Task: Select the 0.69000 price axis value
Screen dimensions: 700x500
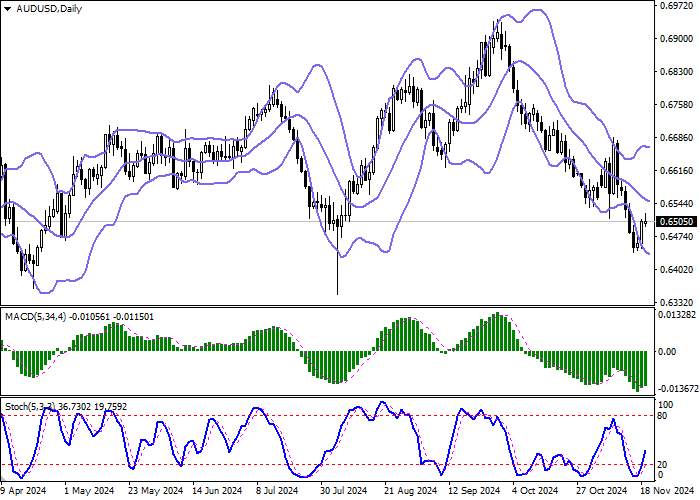Action: (x=676, y=39)
